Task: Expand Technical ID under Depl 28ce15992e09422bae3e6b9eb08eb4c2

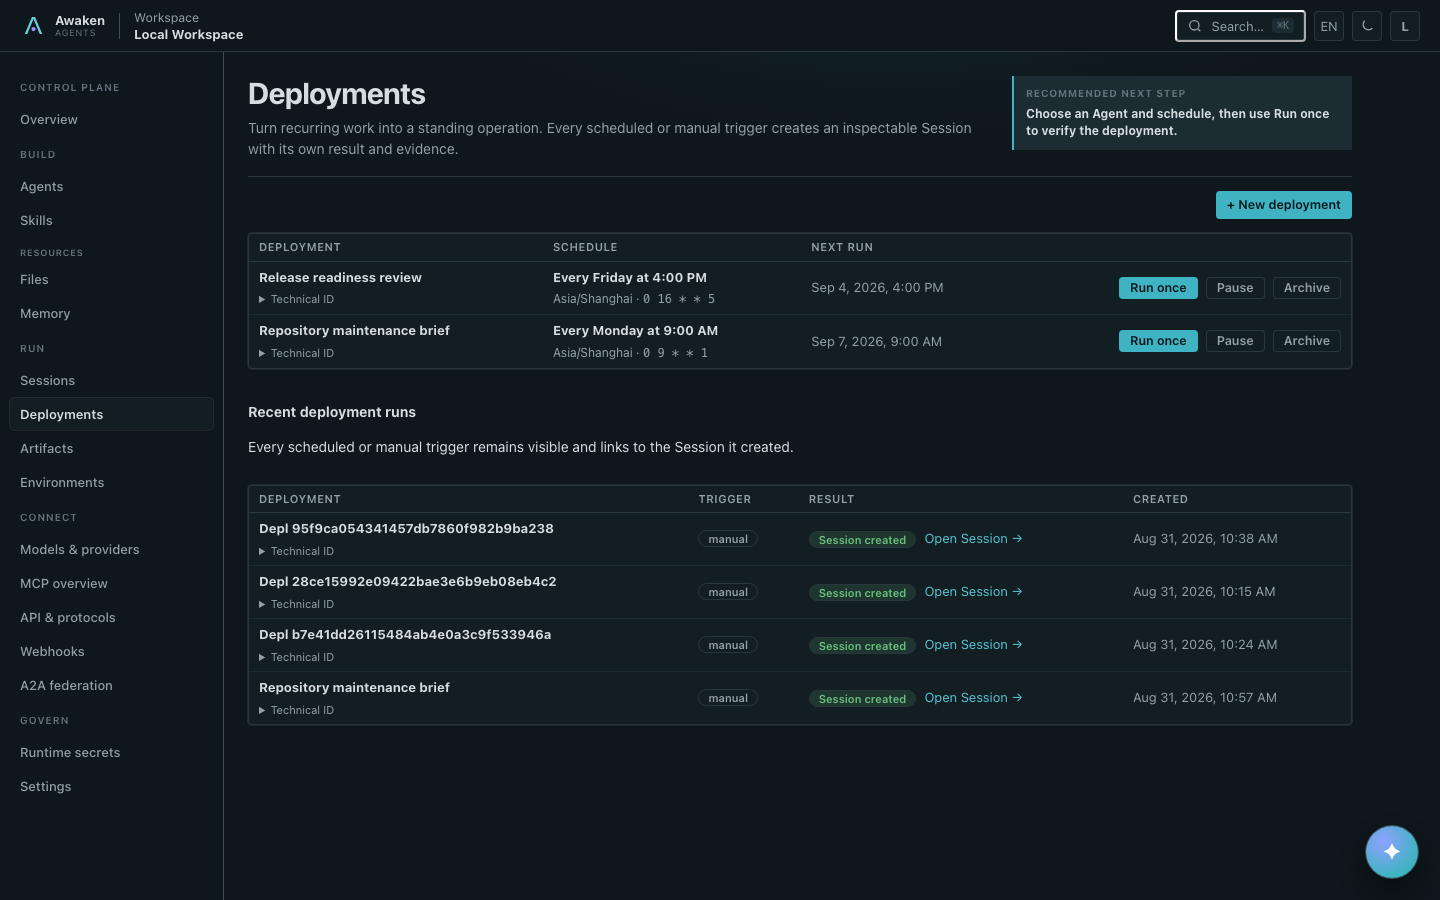Action: (x=297, y=604)
